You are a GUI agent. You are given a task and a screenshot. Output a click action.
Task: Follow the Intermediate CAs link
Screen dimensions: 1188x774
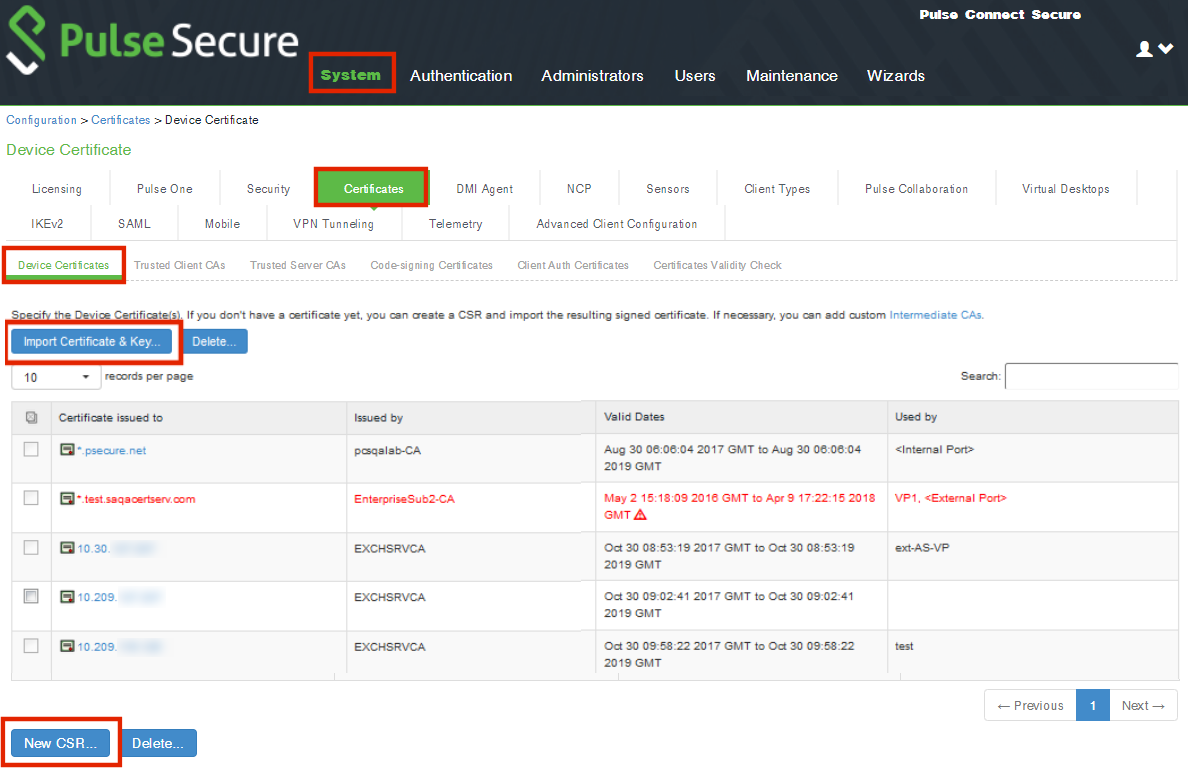pos(936,314)
